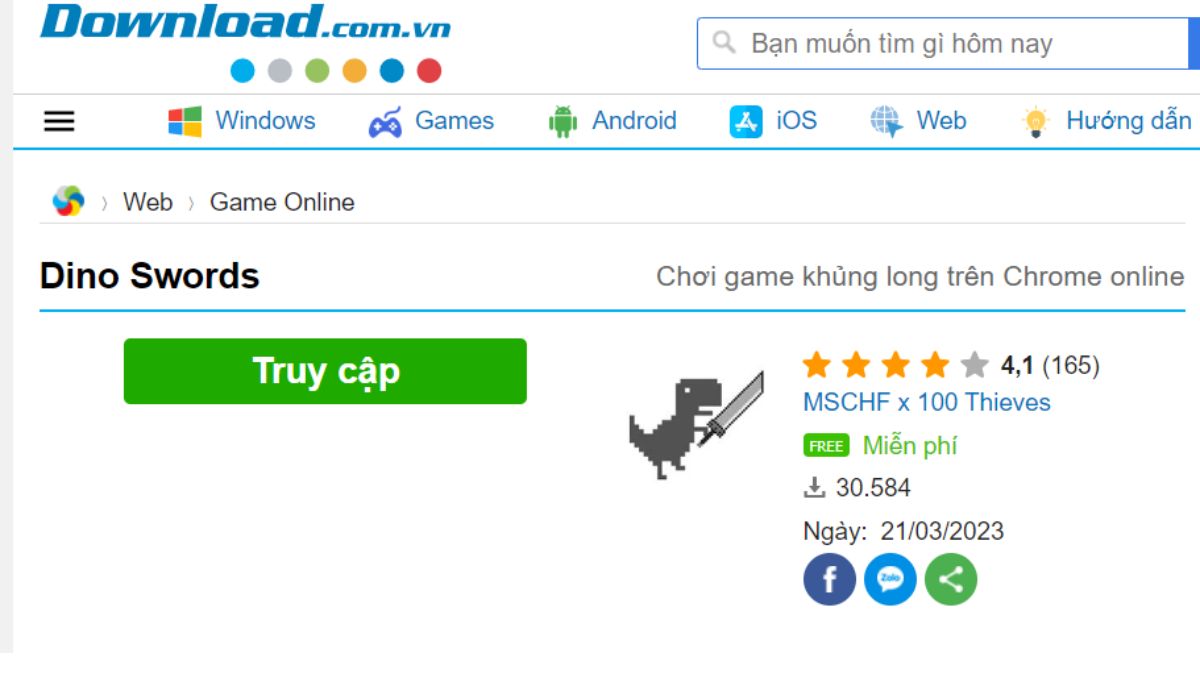Click the Windows logo icon
The height and width of the screenshot is (675, 1200).
click(185, 122)
